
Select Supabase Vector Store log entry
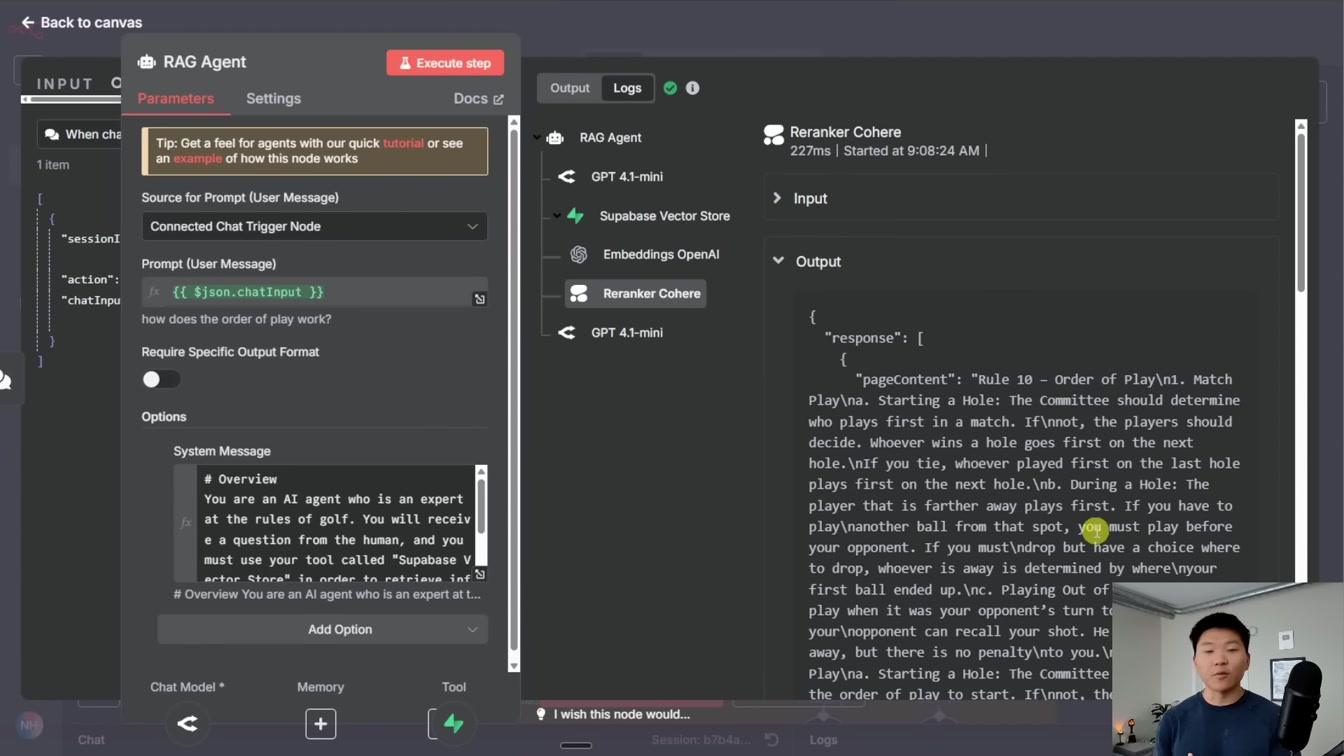(x=664, y=216)
